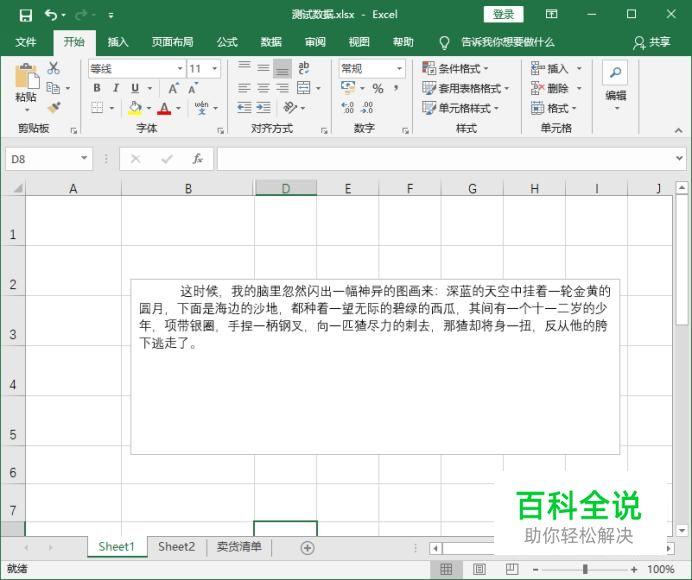
Task: Toggle bottom vertical alignment
Action: click(x=282, y=68)
